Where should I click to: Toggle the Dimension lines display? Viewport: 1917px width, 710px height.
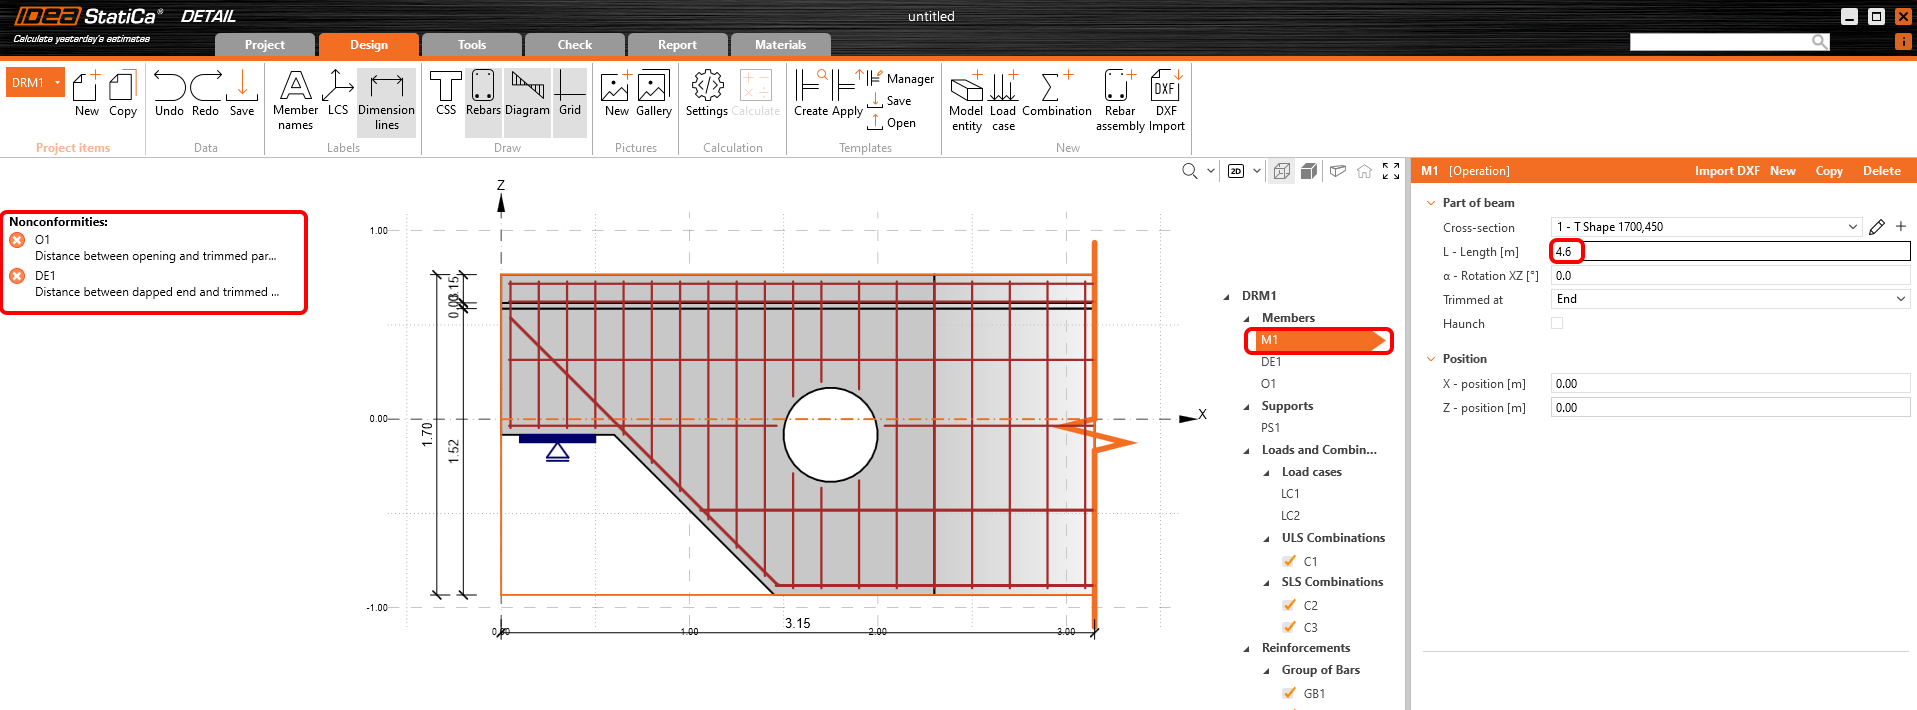[x=386, y=100]
